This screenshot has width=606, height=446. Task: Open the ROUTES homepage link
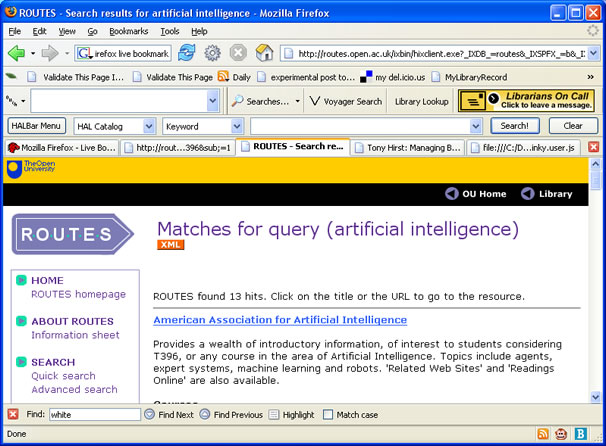click(78, 294)
